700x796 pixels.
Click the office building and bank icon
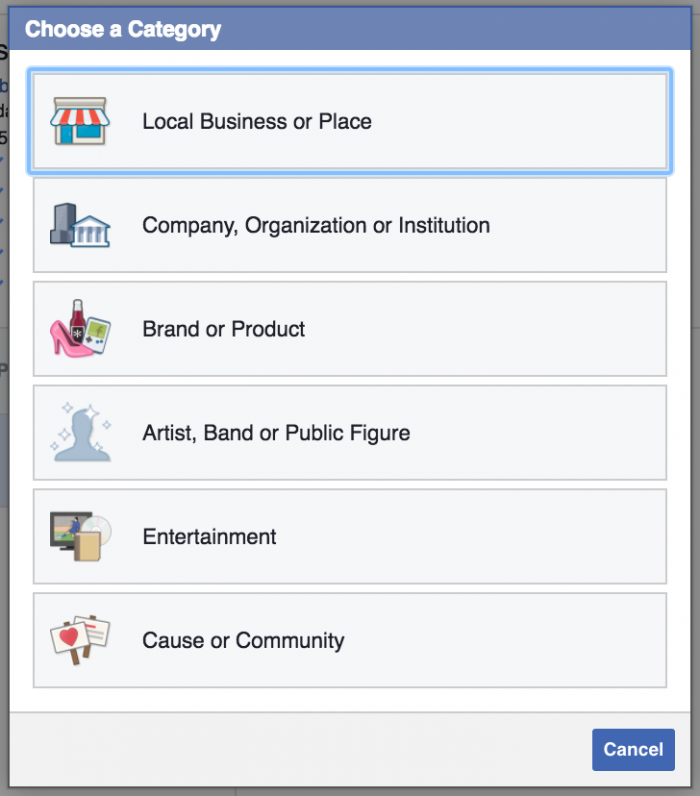tap(80, 226)
